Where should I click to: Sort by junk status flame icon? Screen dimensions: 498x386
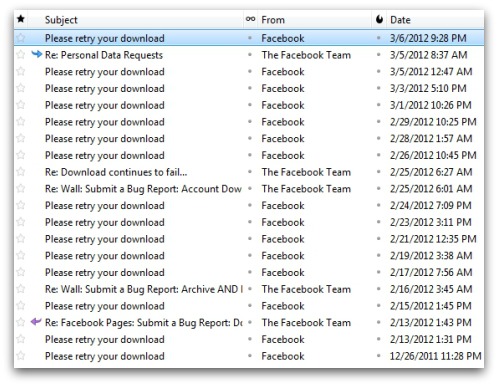(379, 19)
